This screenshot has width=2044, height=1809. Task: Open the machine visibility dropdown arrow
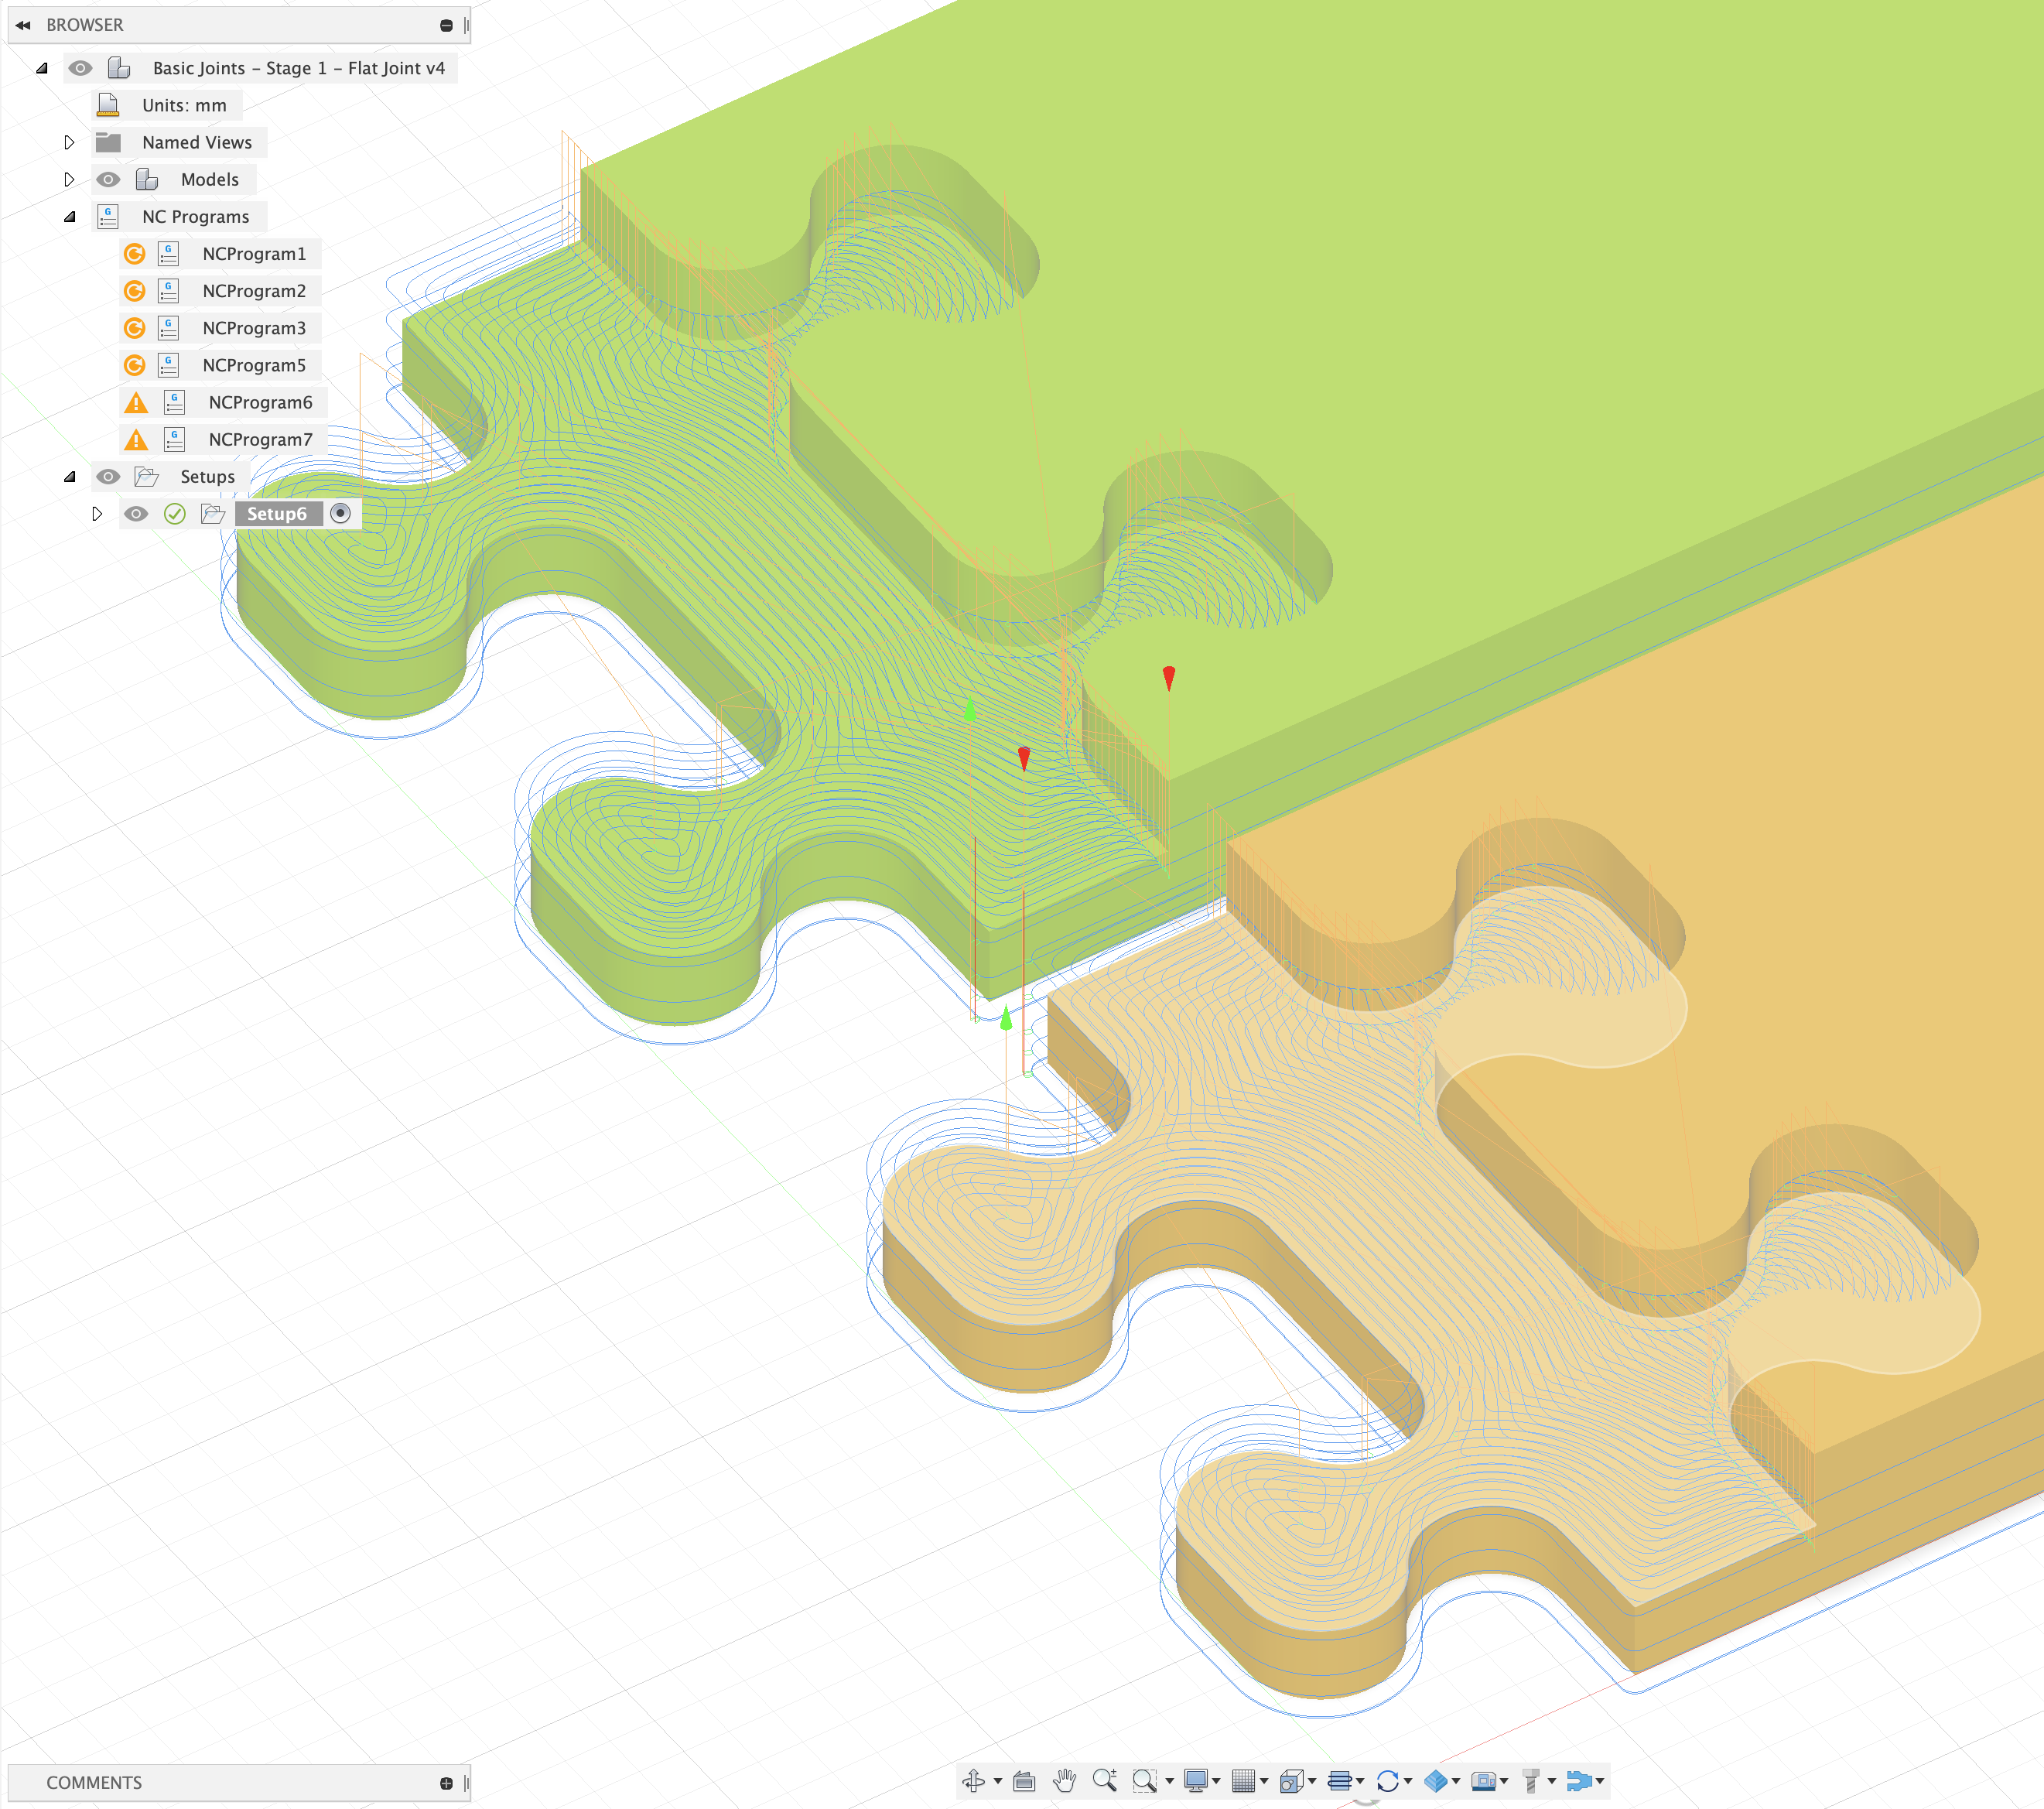tap(1505, 1781)
